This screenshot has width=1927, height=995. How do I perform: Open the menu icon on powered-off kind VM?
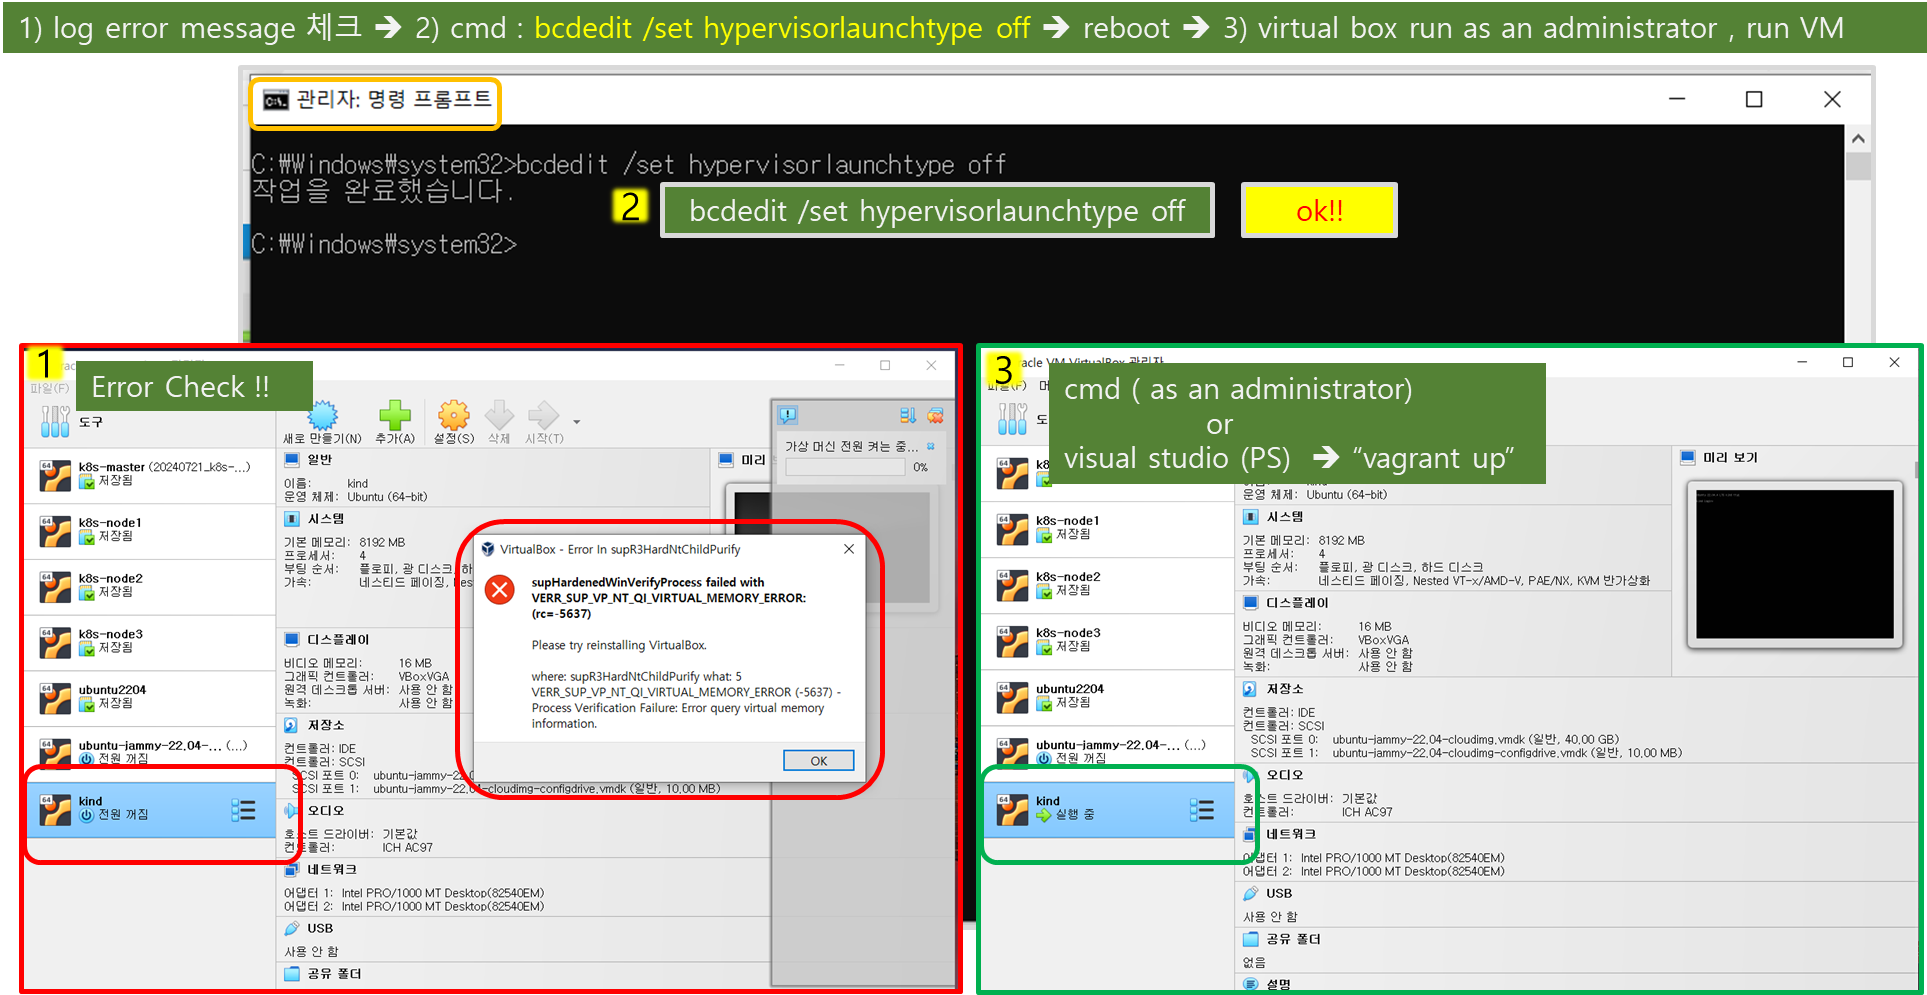tap(243, 810)
